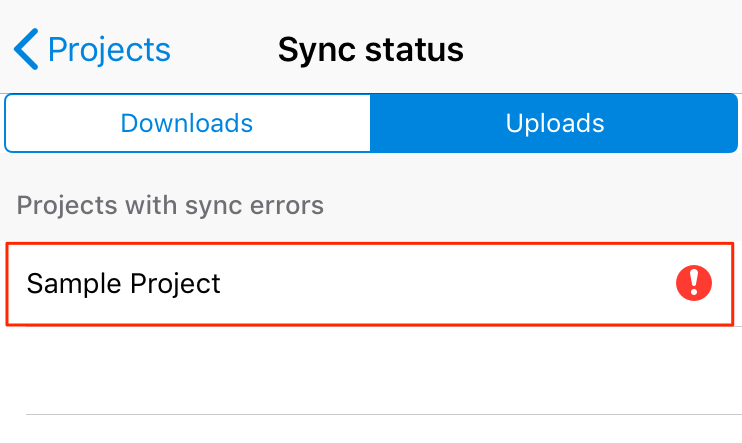The width and height of the screenshot is (742, 443).
Task: Select the Sample Project name text
Action: pos(123,284)
